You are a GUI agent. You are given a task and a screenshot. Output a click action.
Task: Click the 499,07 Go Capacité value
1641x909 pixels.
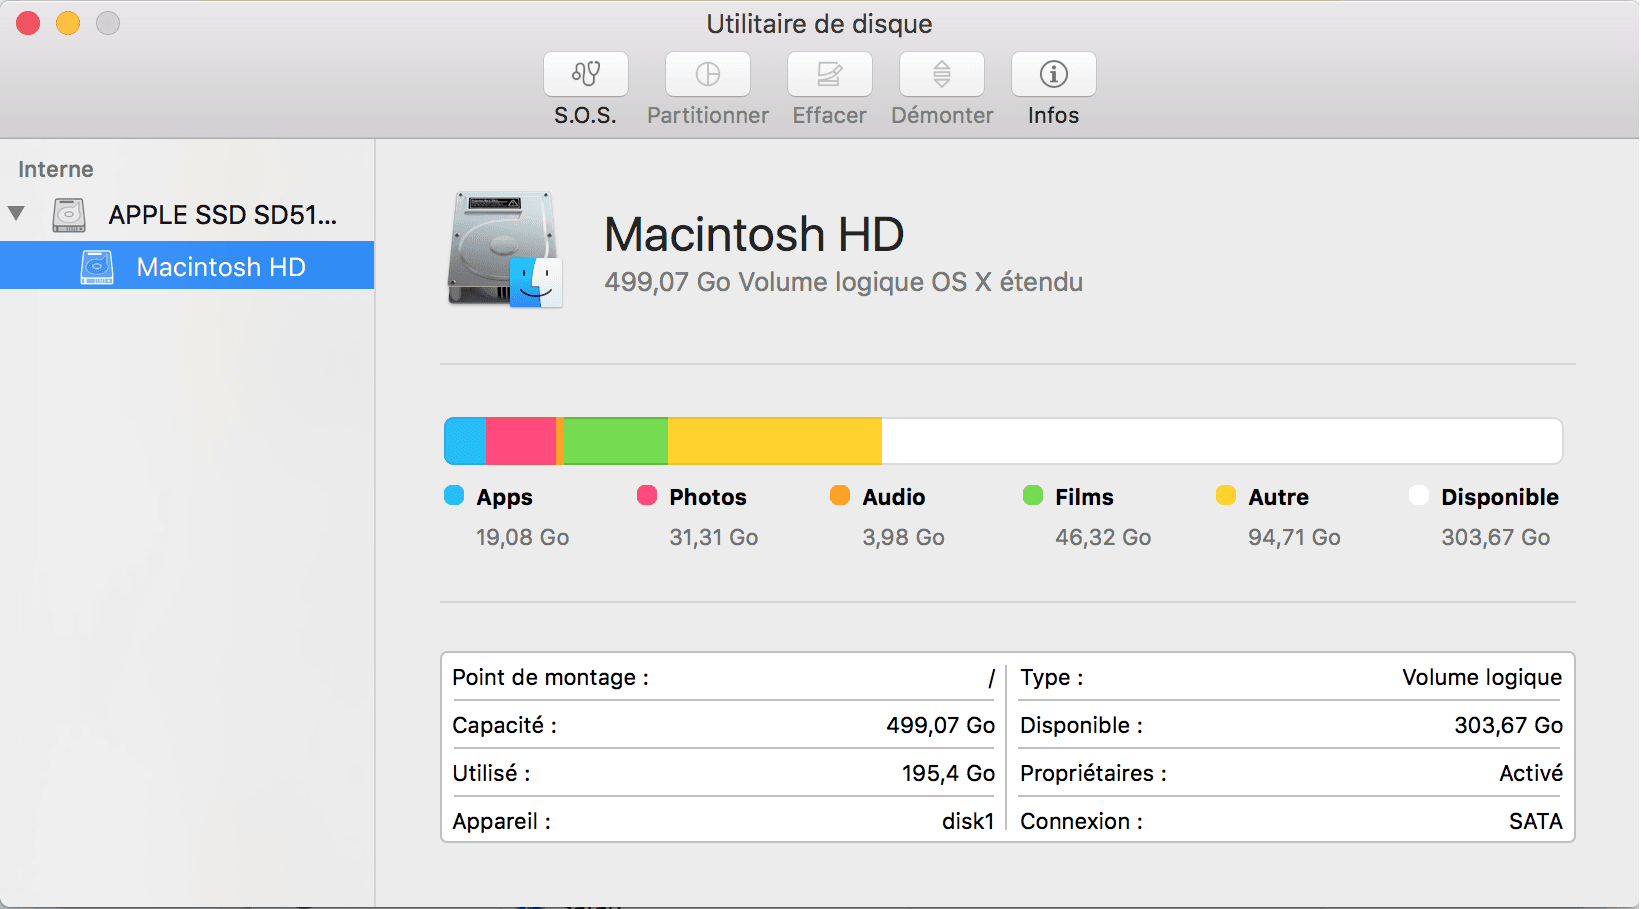click(940, 725)
